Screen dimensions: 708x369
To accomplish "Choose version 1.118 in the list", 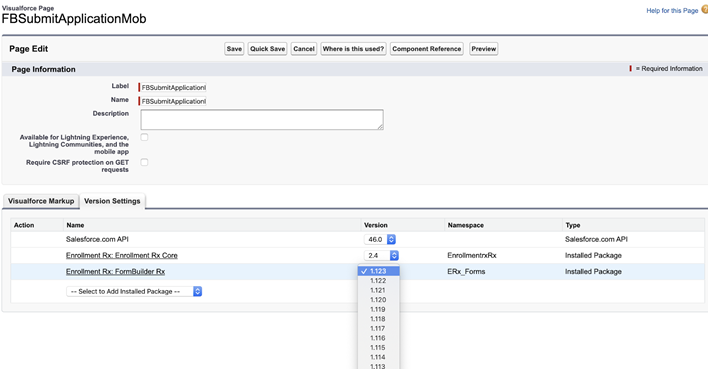I will click(378, 319).
